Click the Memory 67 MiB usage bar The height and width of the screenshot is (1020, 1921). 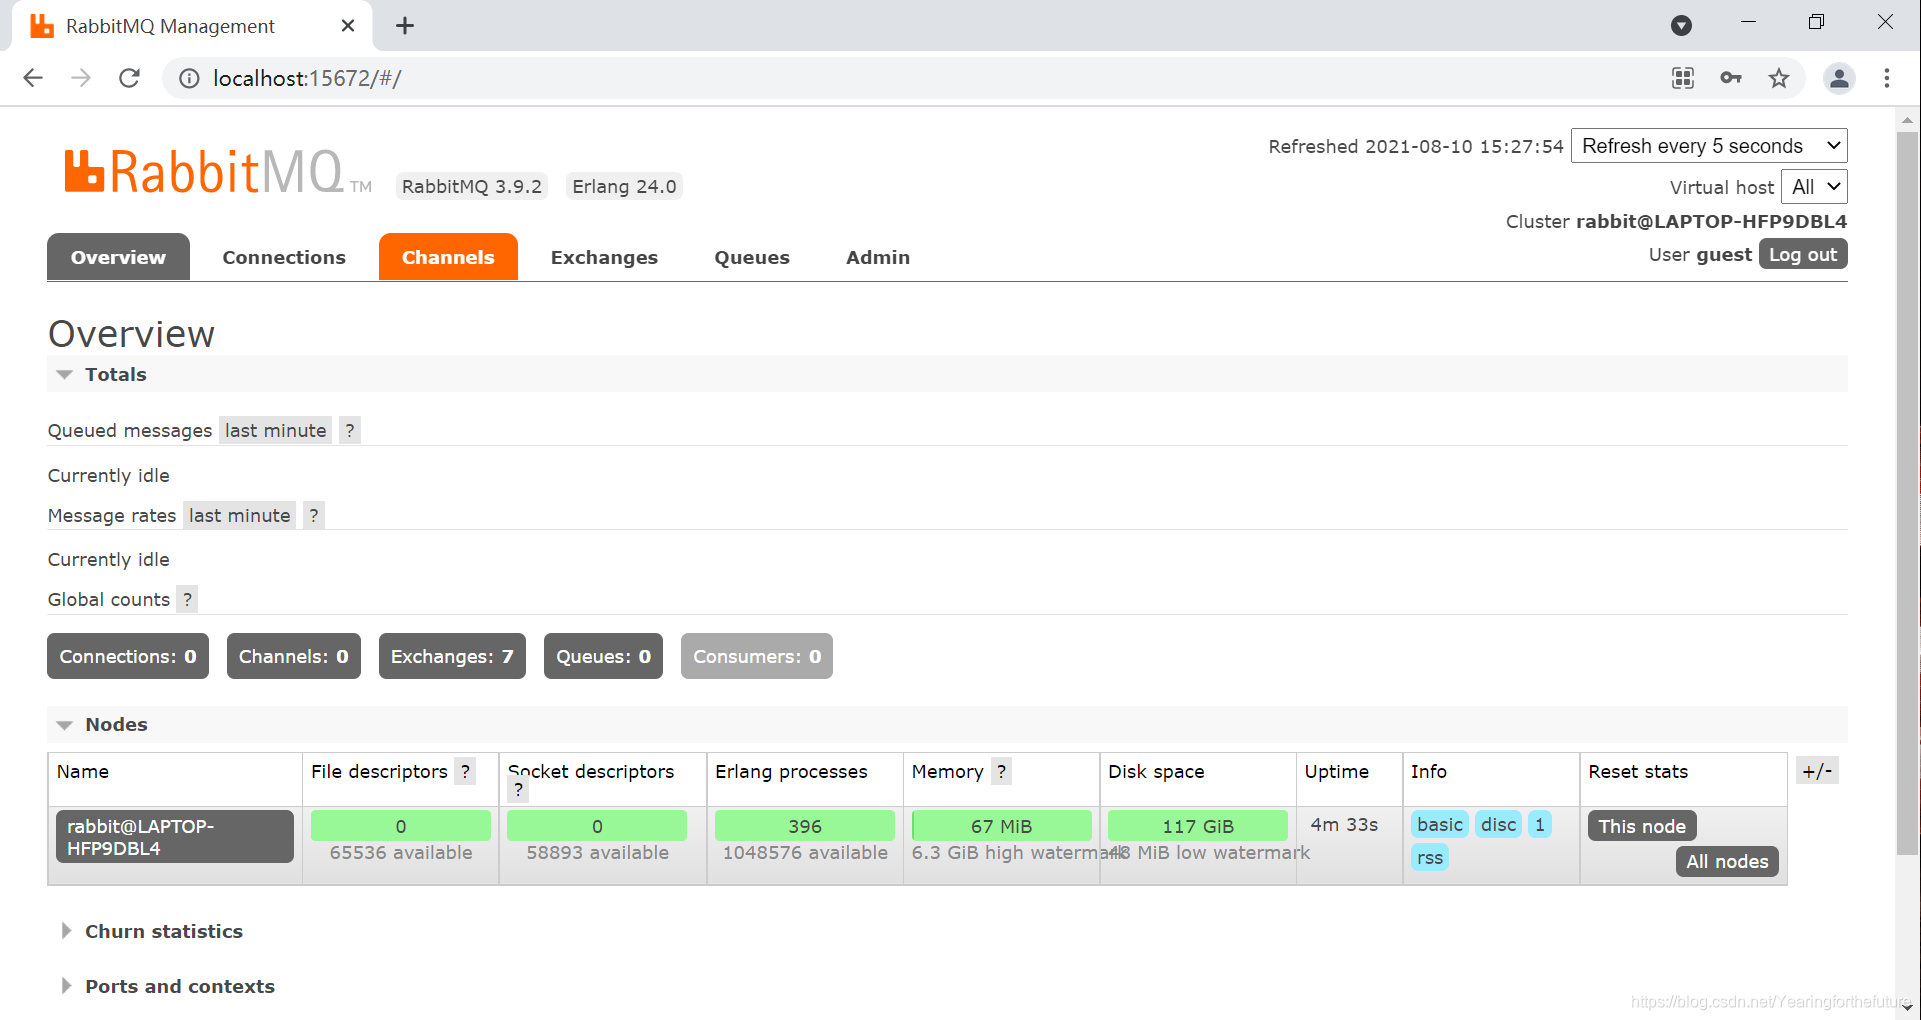coord(1002,826)
